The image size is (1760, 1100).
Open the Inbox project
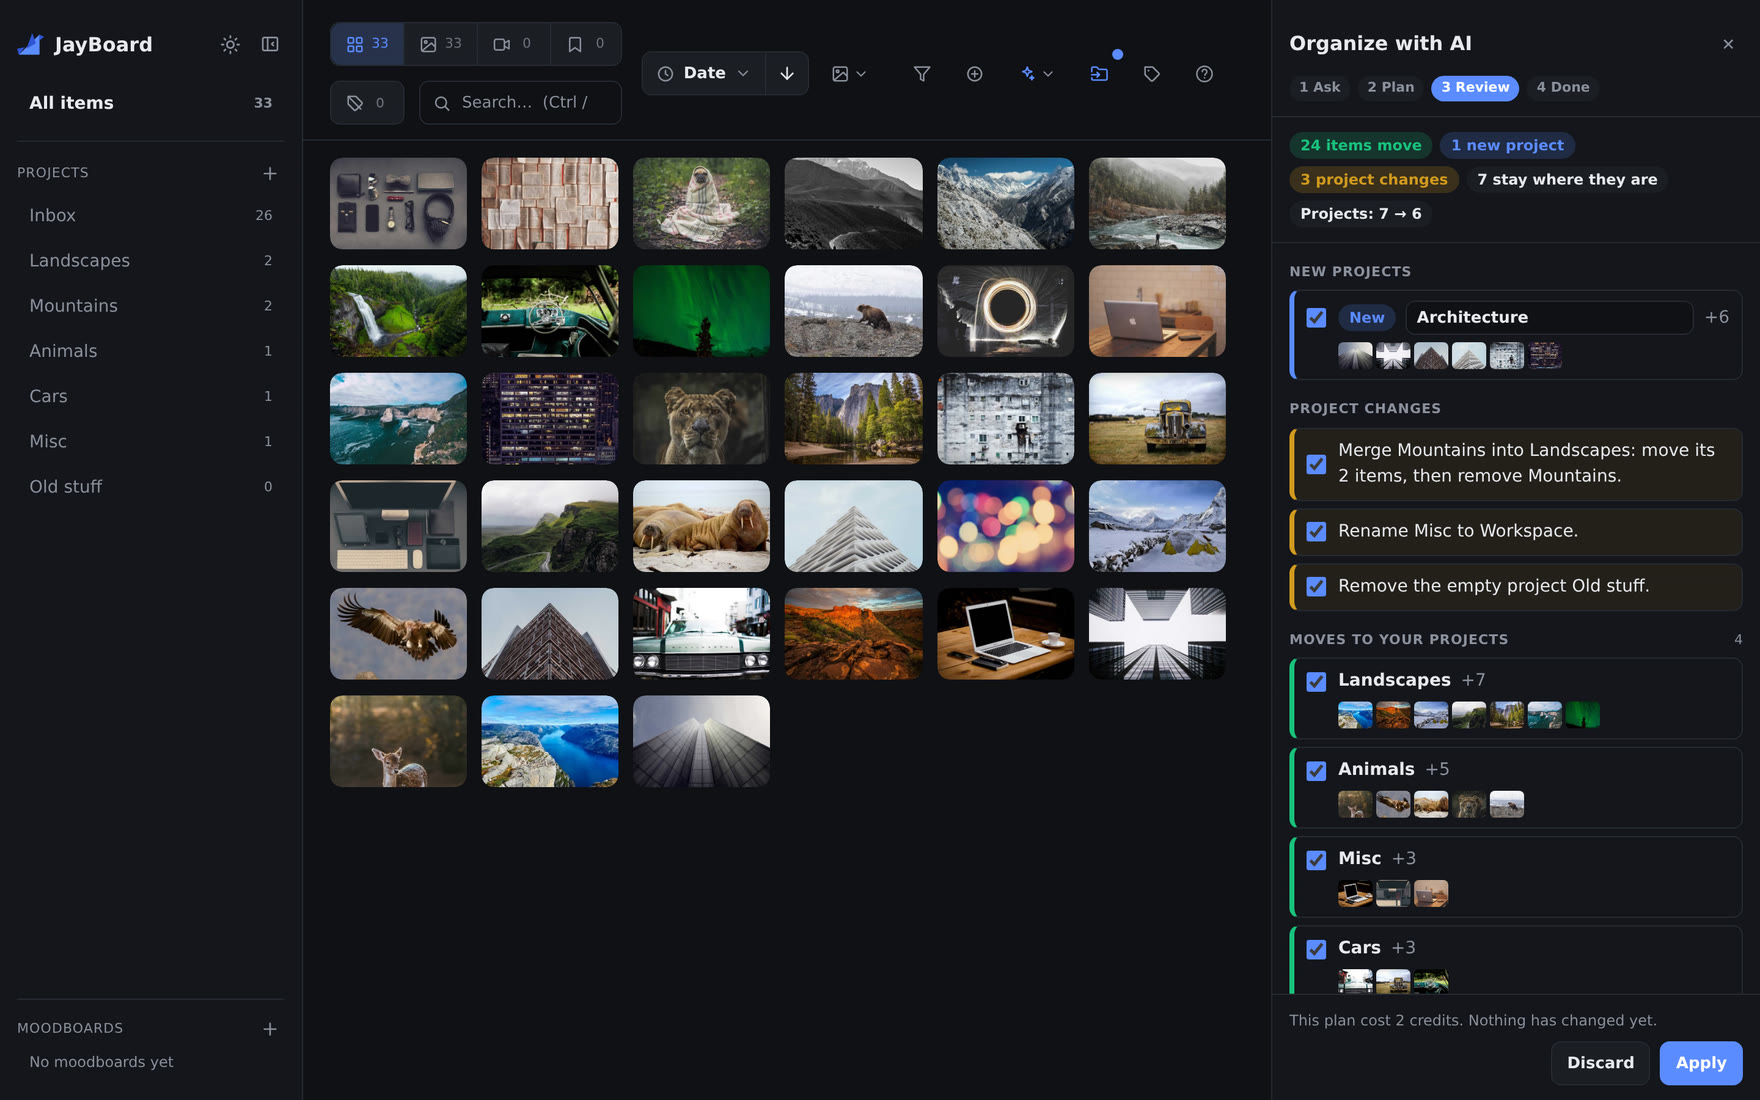150,215
